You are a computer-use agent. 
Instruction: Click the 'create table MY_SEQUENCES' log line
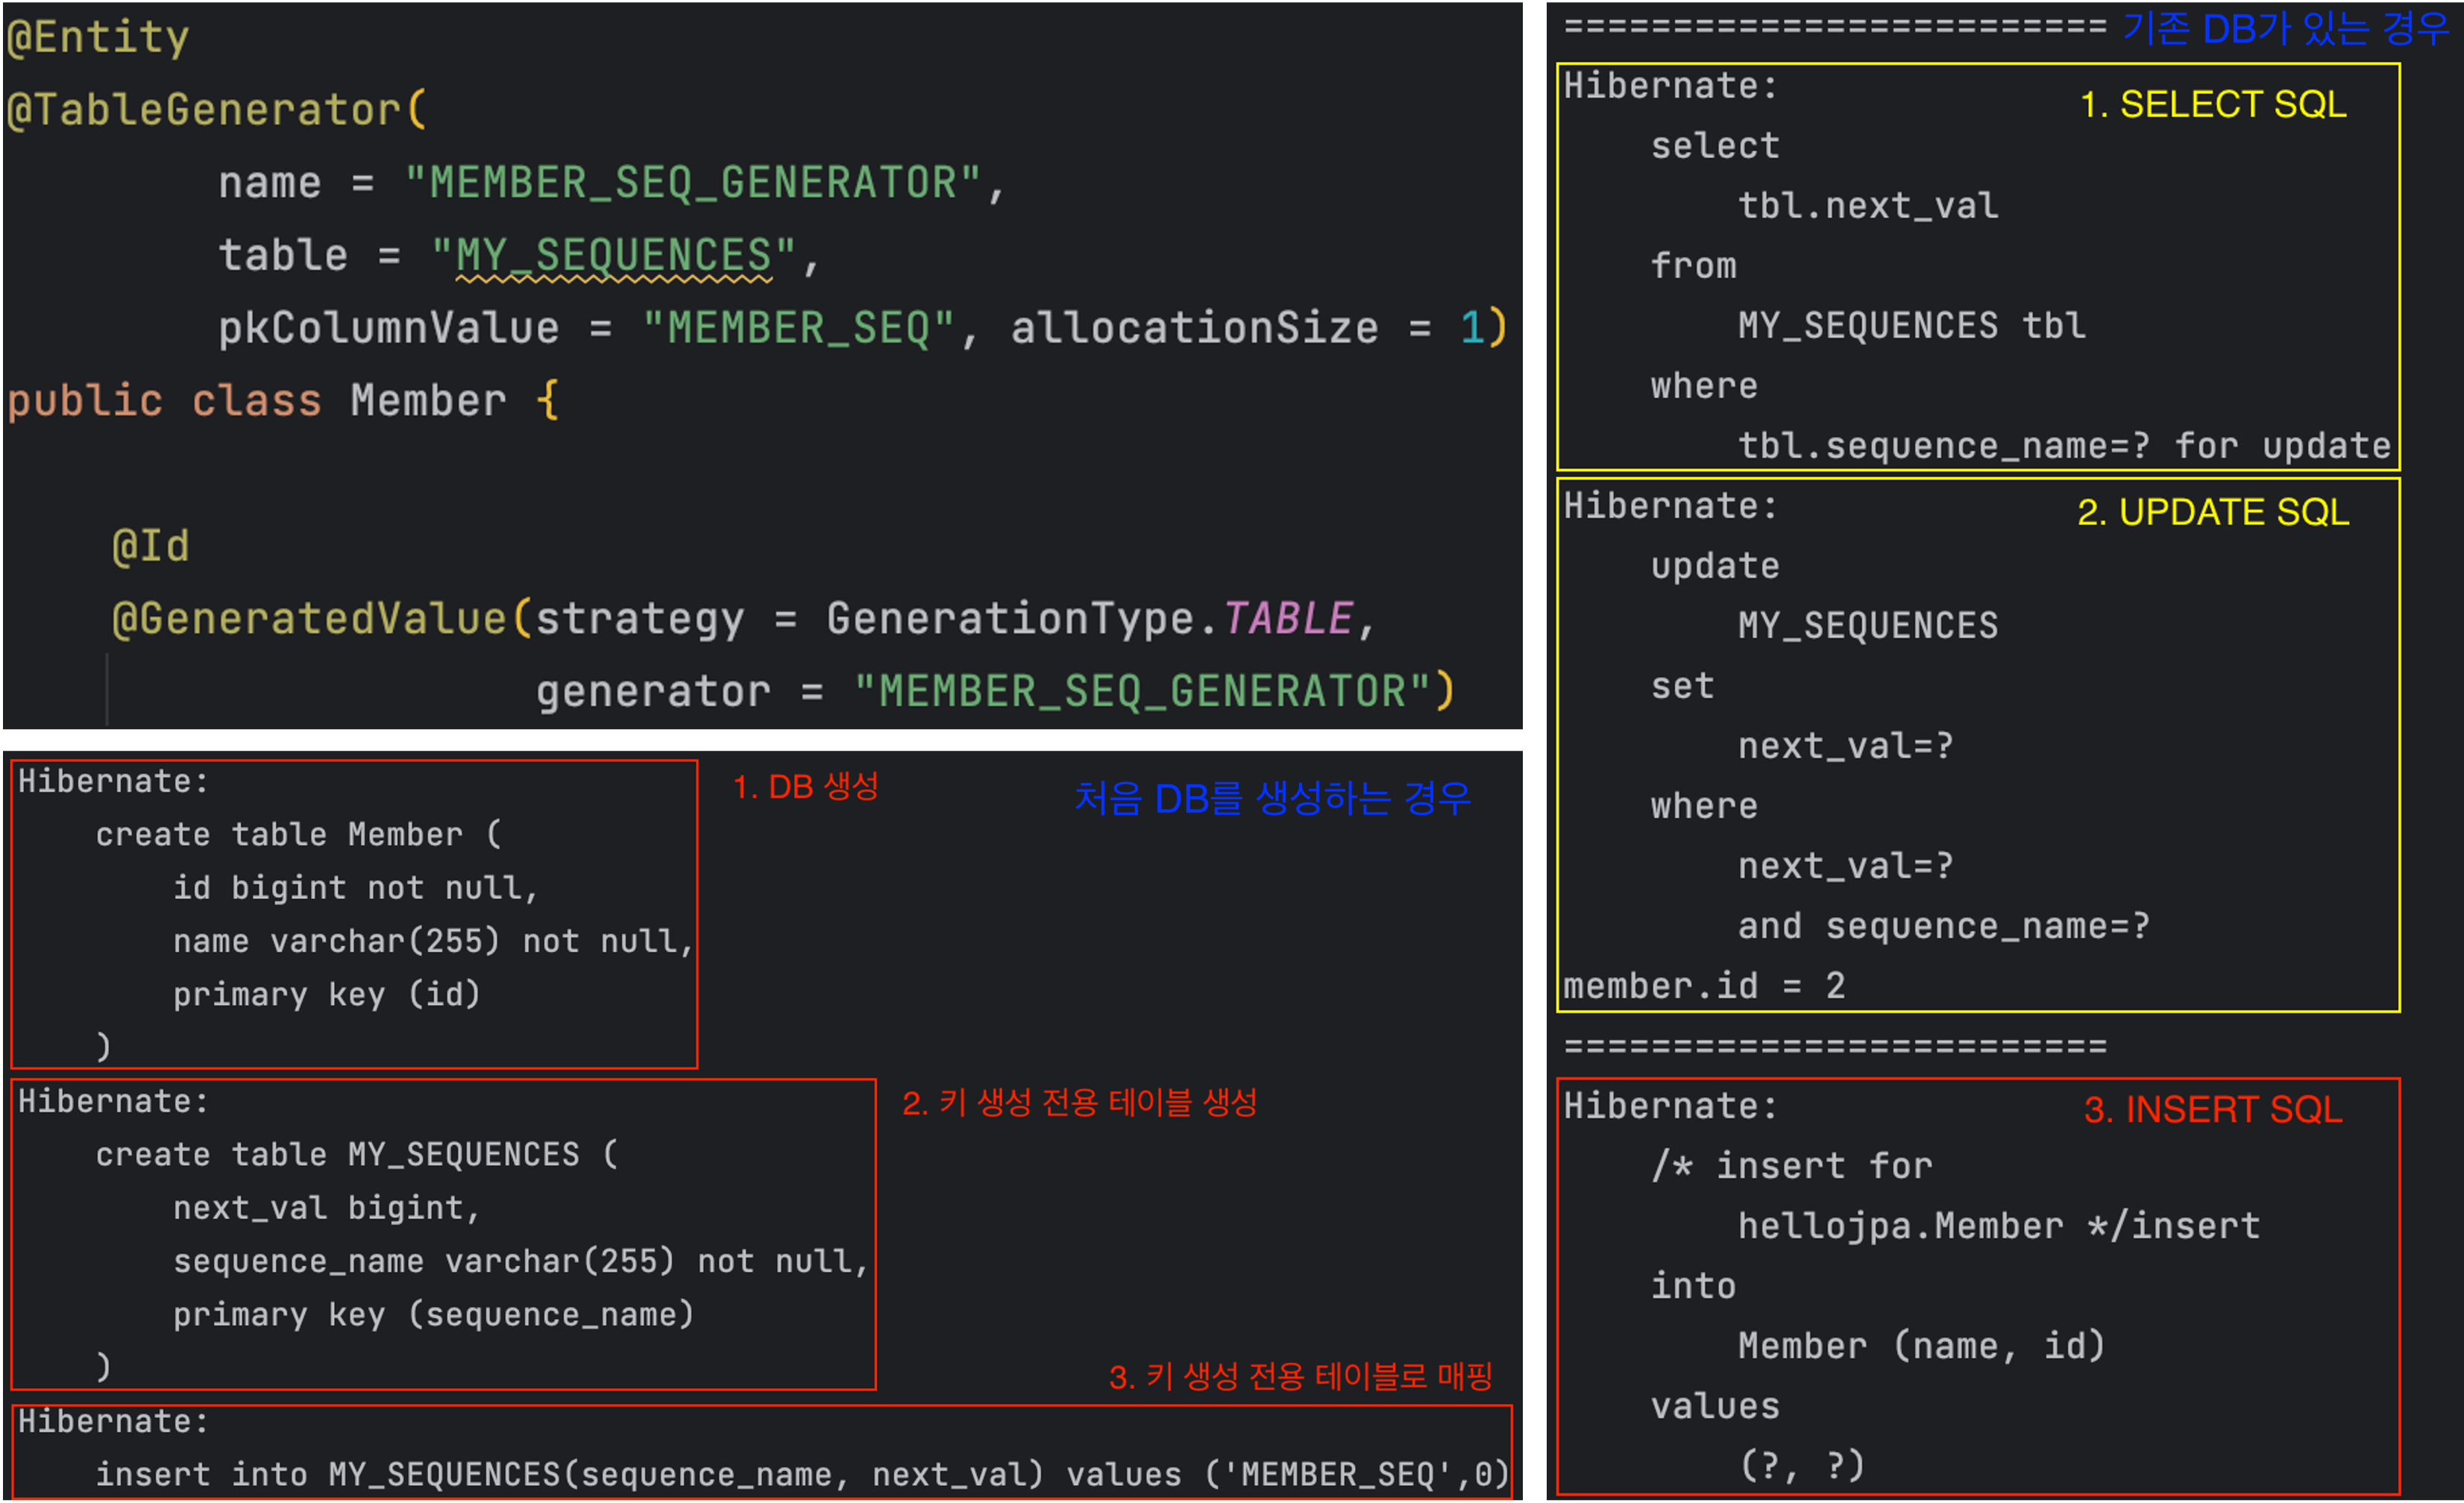(357, 1155)
